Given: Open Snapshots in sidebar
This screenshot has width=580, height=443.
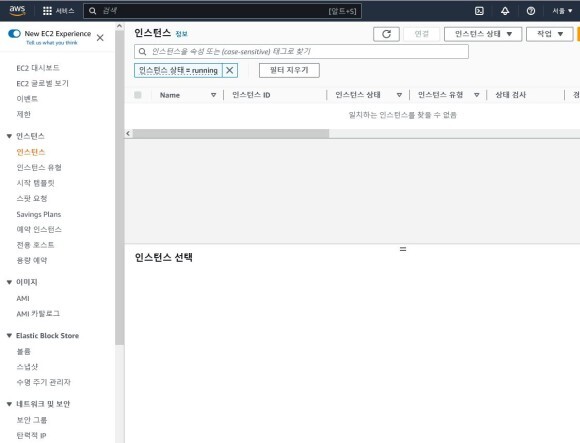Looking at the screenshot, I should 27,367.
